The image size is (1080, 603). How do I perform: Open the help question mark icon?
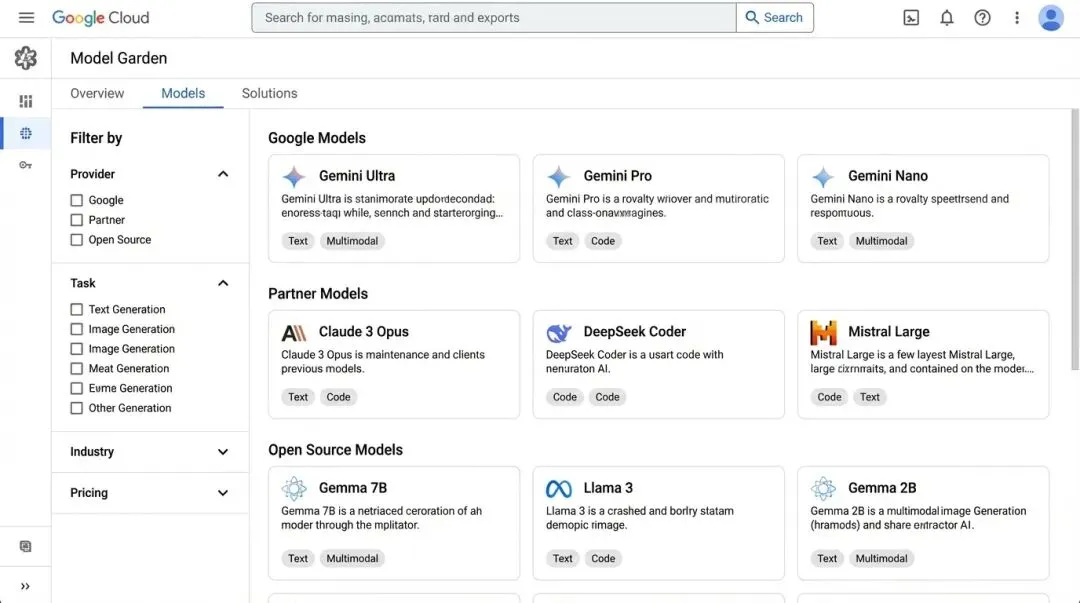[982, 18]
